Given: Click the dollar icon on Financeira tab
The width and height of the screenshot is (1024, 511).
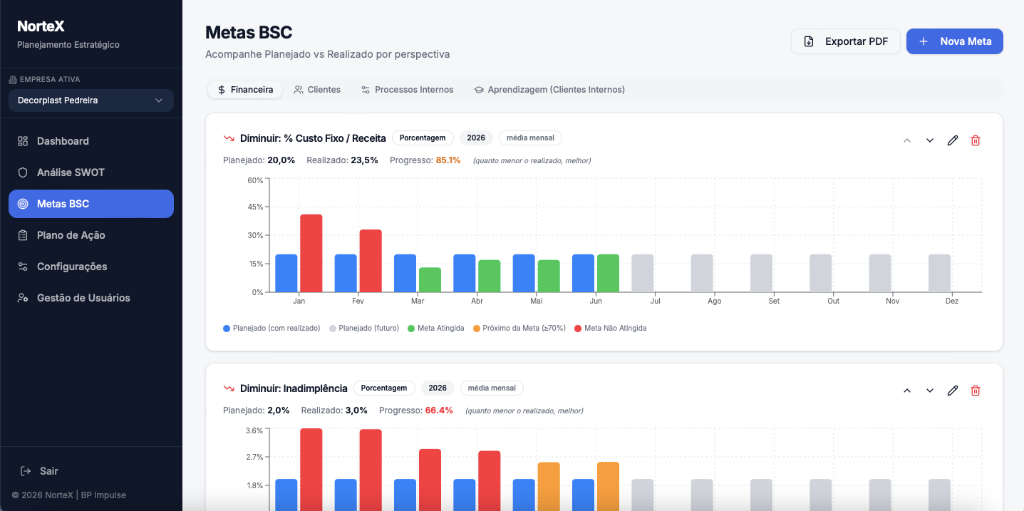Looking at the screenshot, I should 222,90.
